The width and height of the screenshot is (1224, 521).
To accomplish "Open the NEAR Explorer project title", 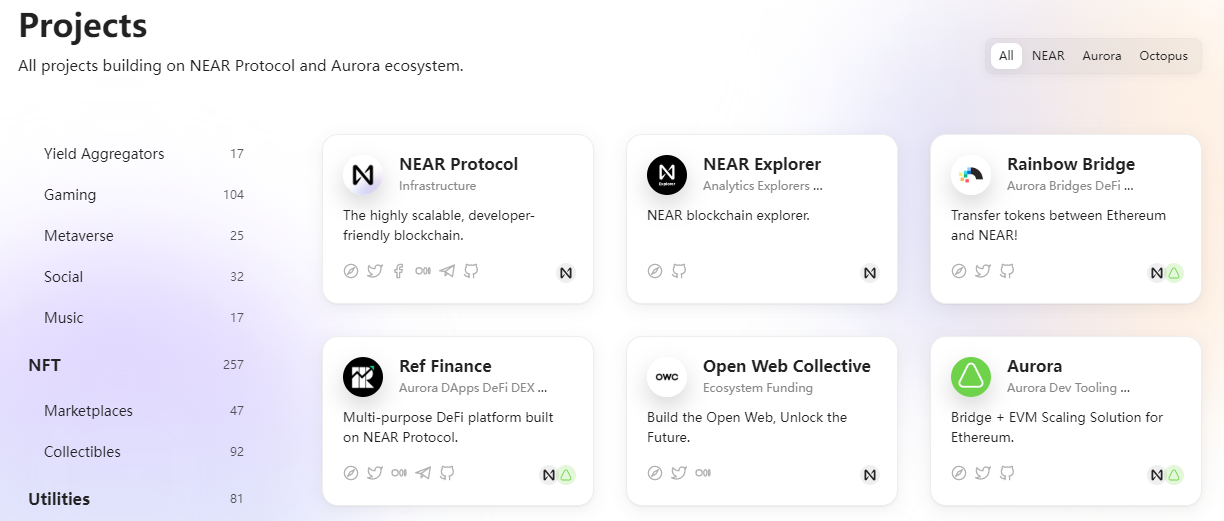I will (762, 164).
